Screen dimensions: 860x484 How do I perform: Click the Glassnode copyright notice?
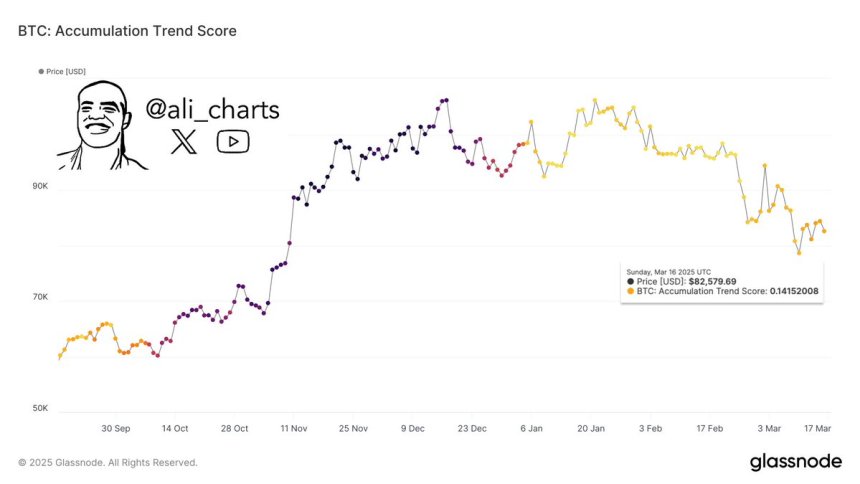click(x=108, y=463)
